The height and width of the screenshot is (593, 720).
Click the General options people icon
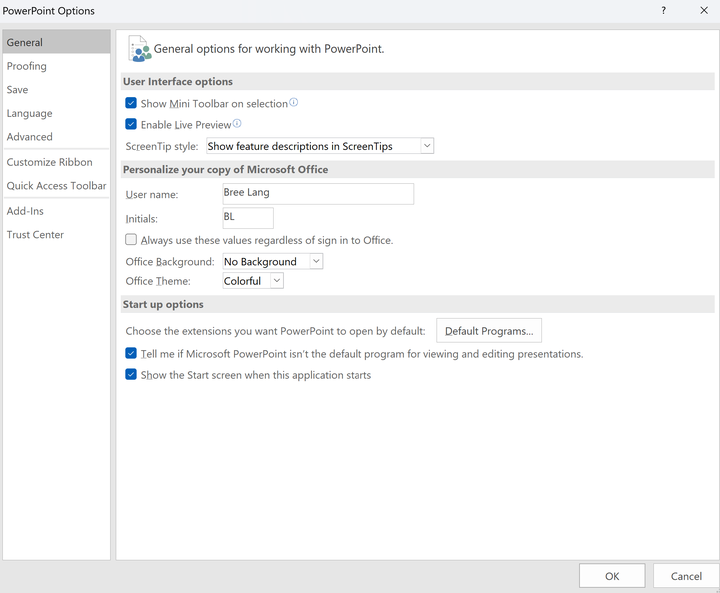(140, 49)
